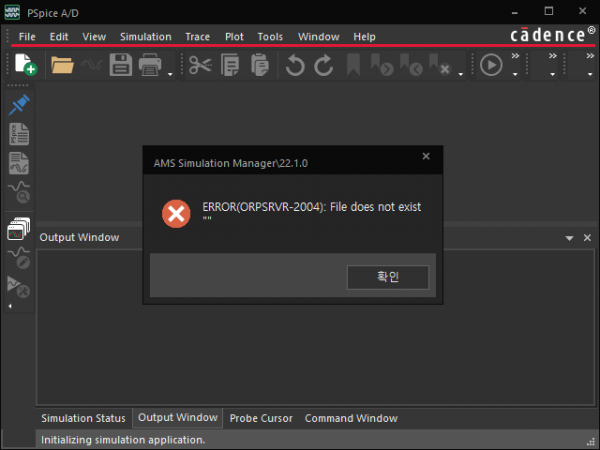Click the Paste clipboard icon

[260, 65]
